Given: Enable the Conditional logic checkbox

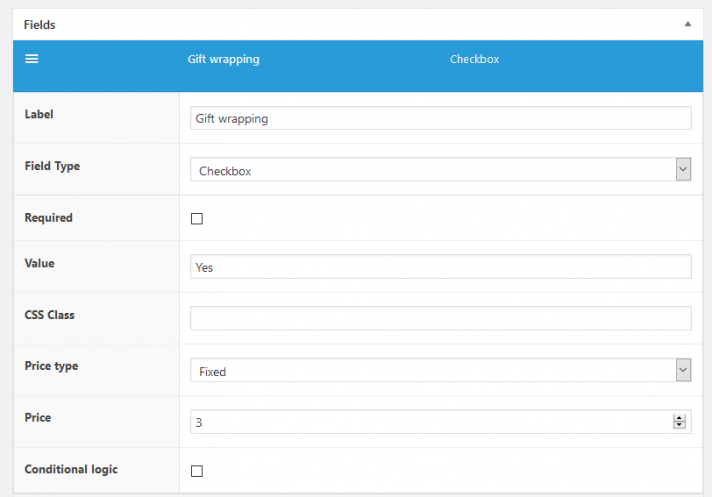Looking at the screenshot, I should (197, 471).
